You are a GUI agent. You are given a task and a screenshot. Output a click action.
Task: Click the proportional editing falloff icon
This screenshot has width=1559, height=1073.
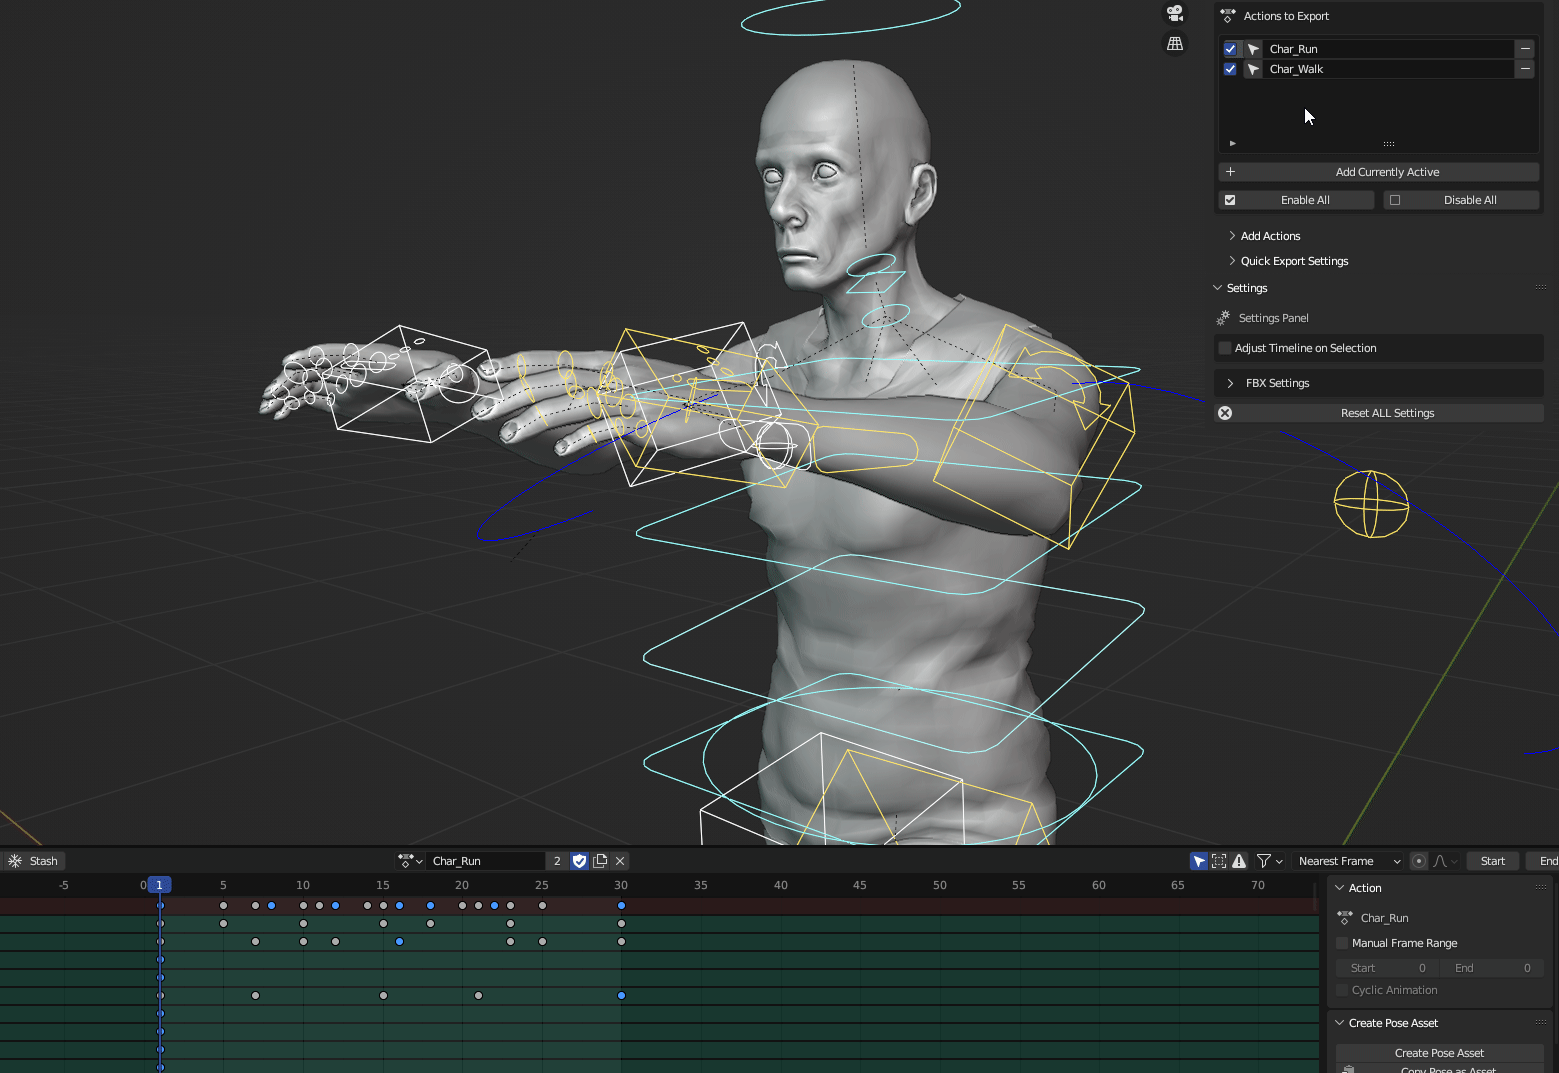(x=1442, y=861)
